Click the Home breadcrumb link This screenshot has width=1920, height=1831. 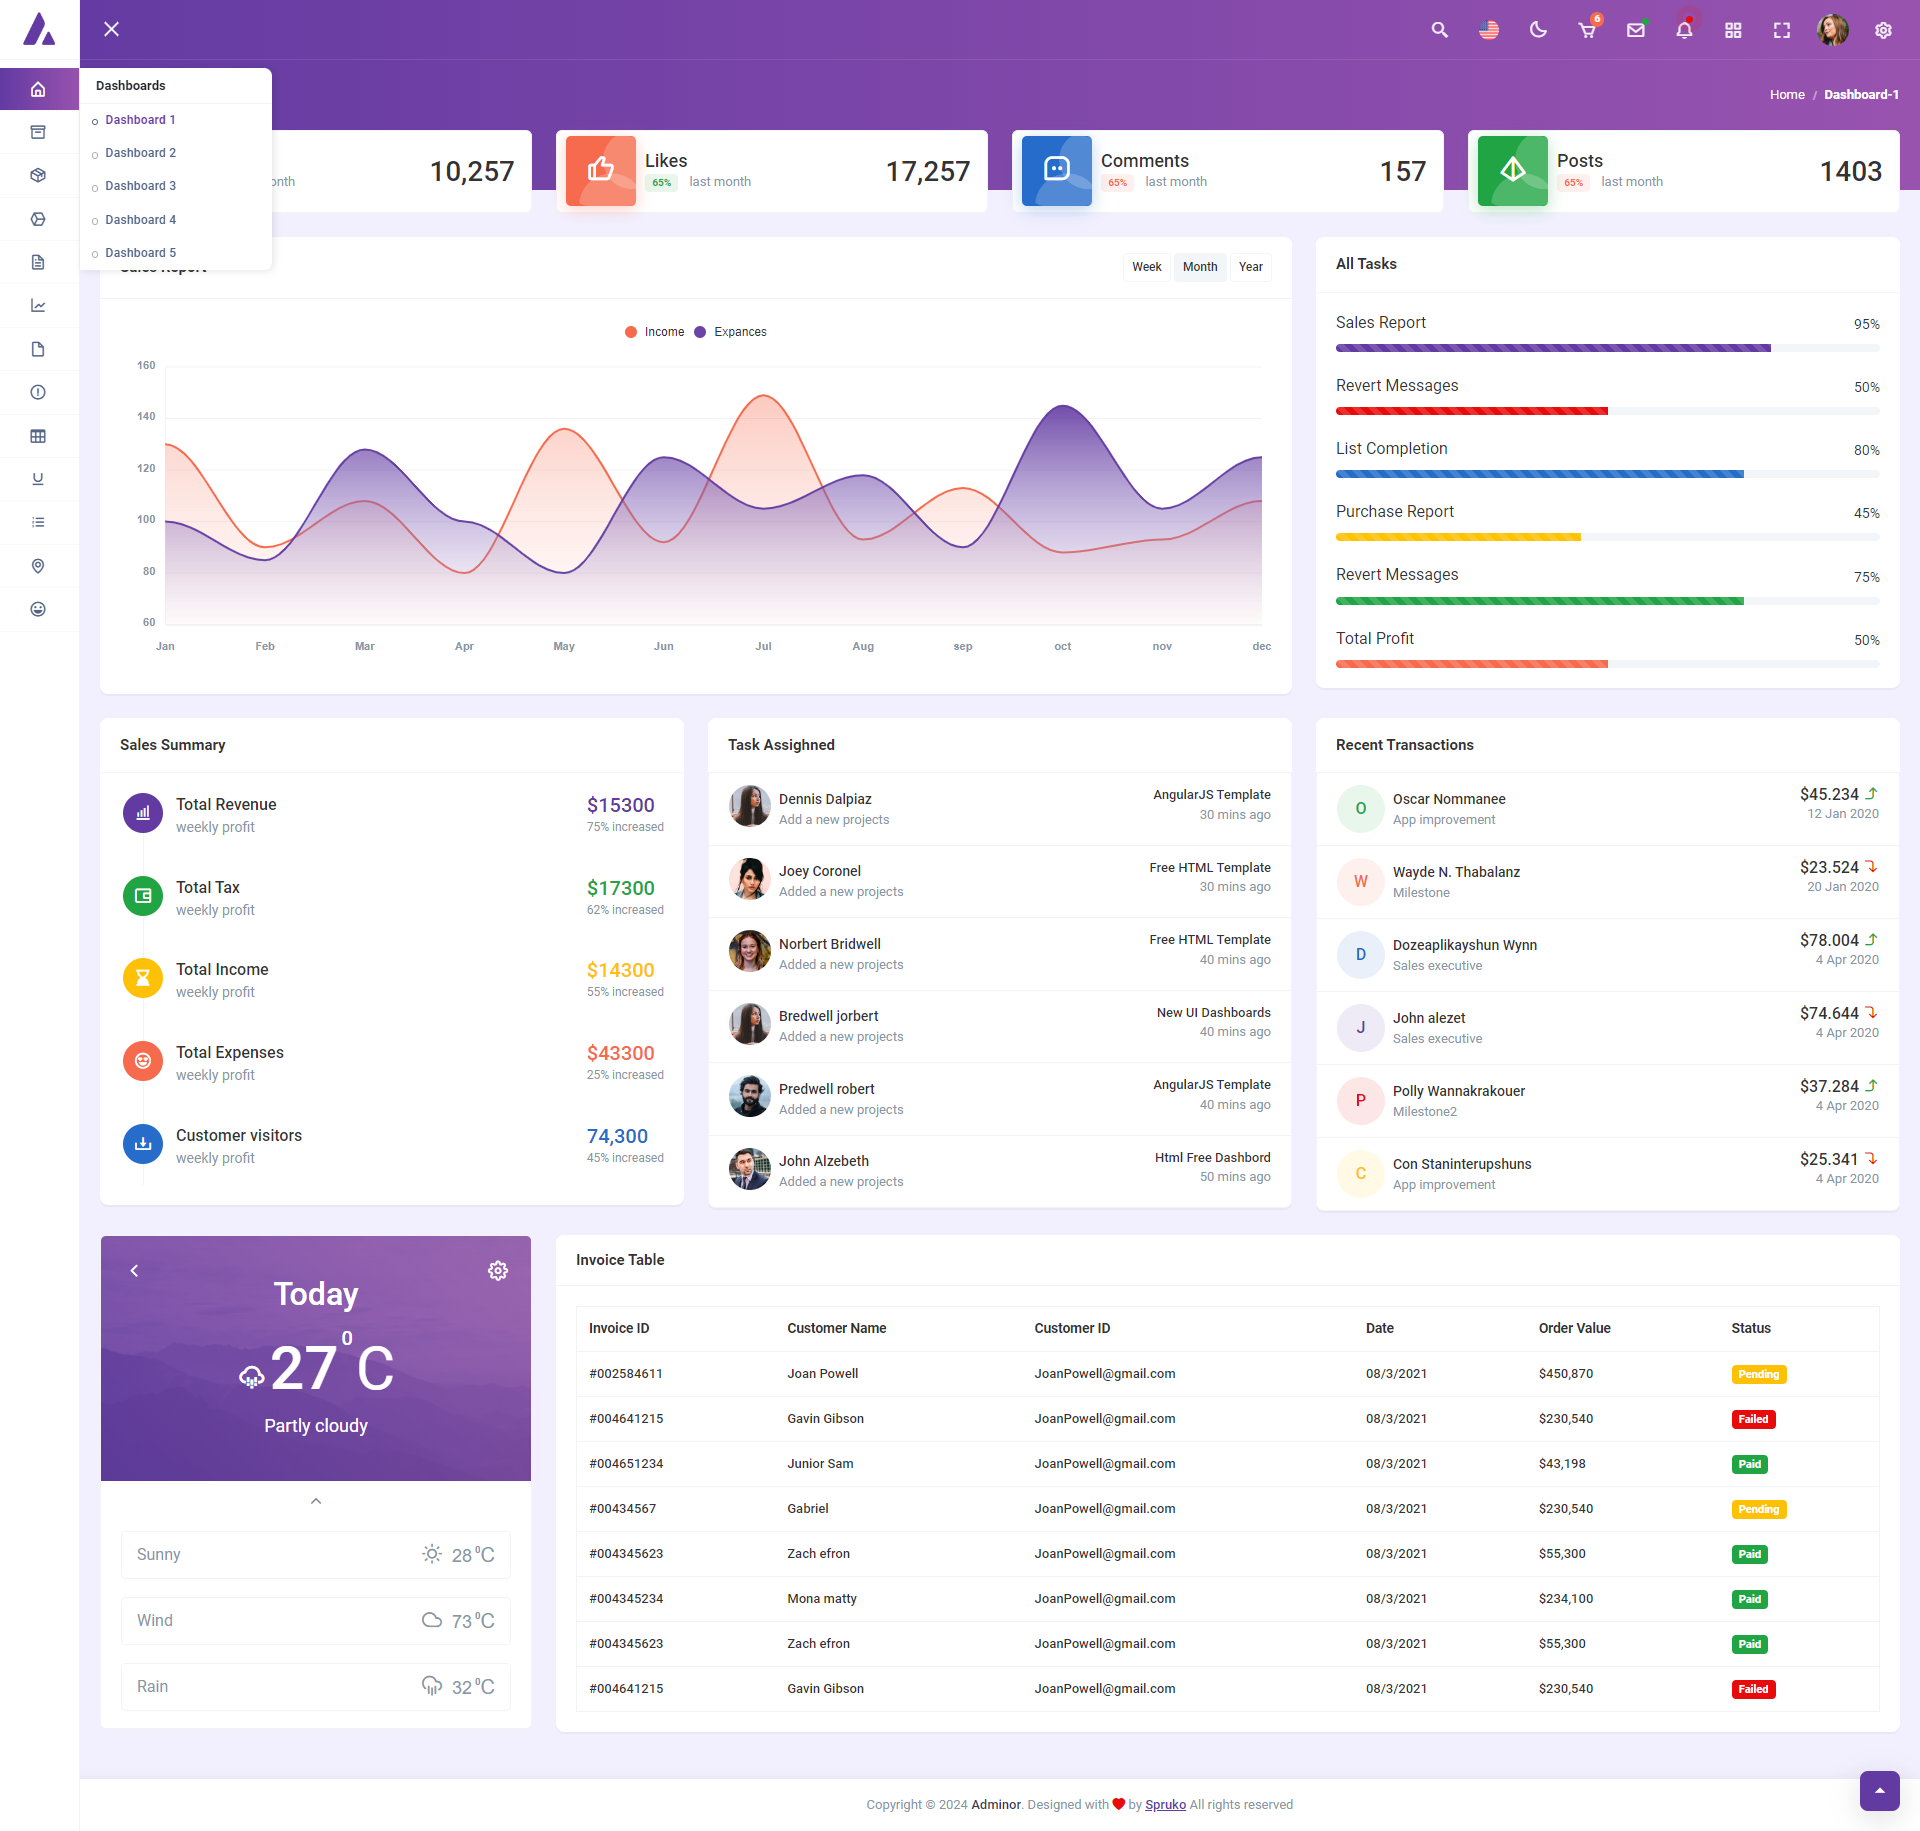coord(1786,95)
